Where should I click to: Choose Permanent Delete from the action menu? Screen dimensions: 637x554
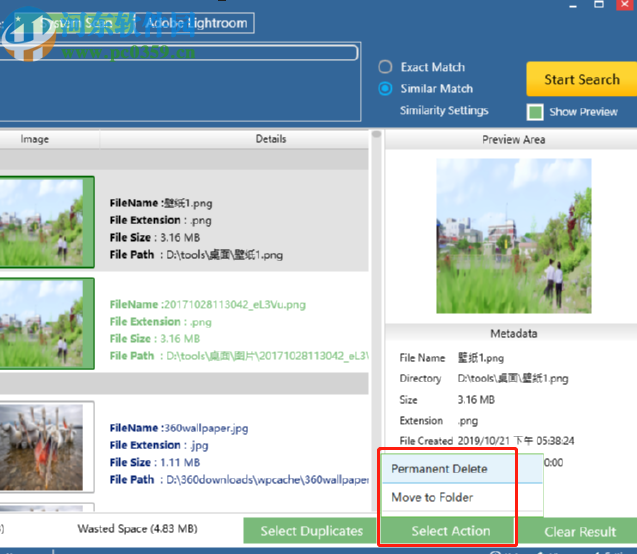click(x=462, y=469)
